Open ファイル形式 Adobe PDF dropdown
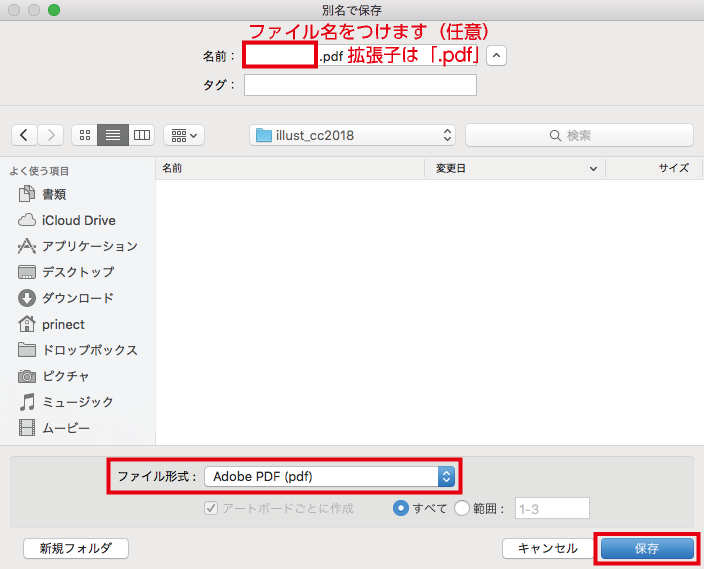The width and height of the screenshot is (704, 569). 330,476
